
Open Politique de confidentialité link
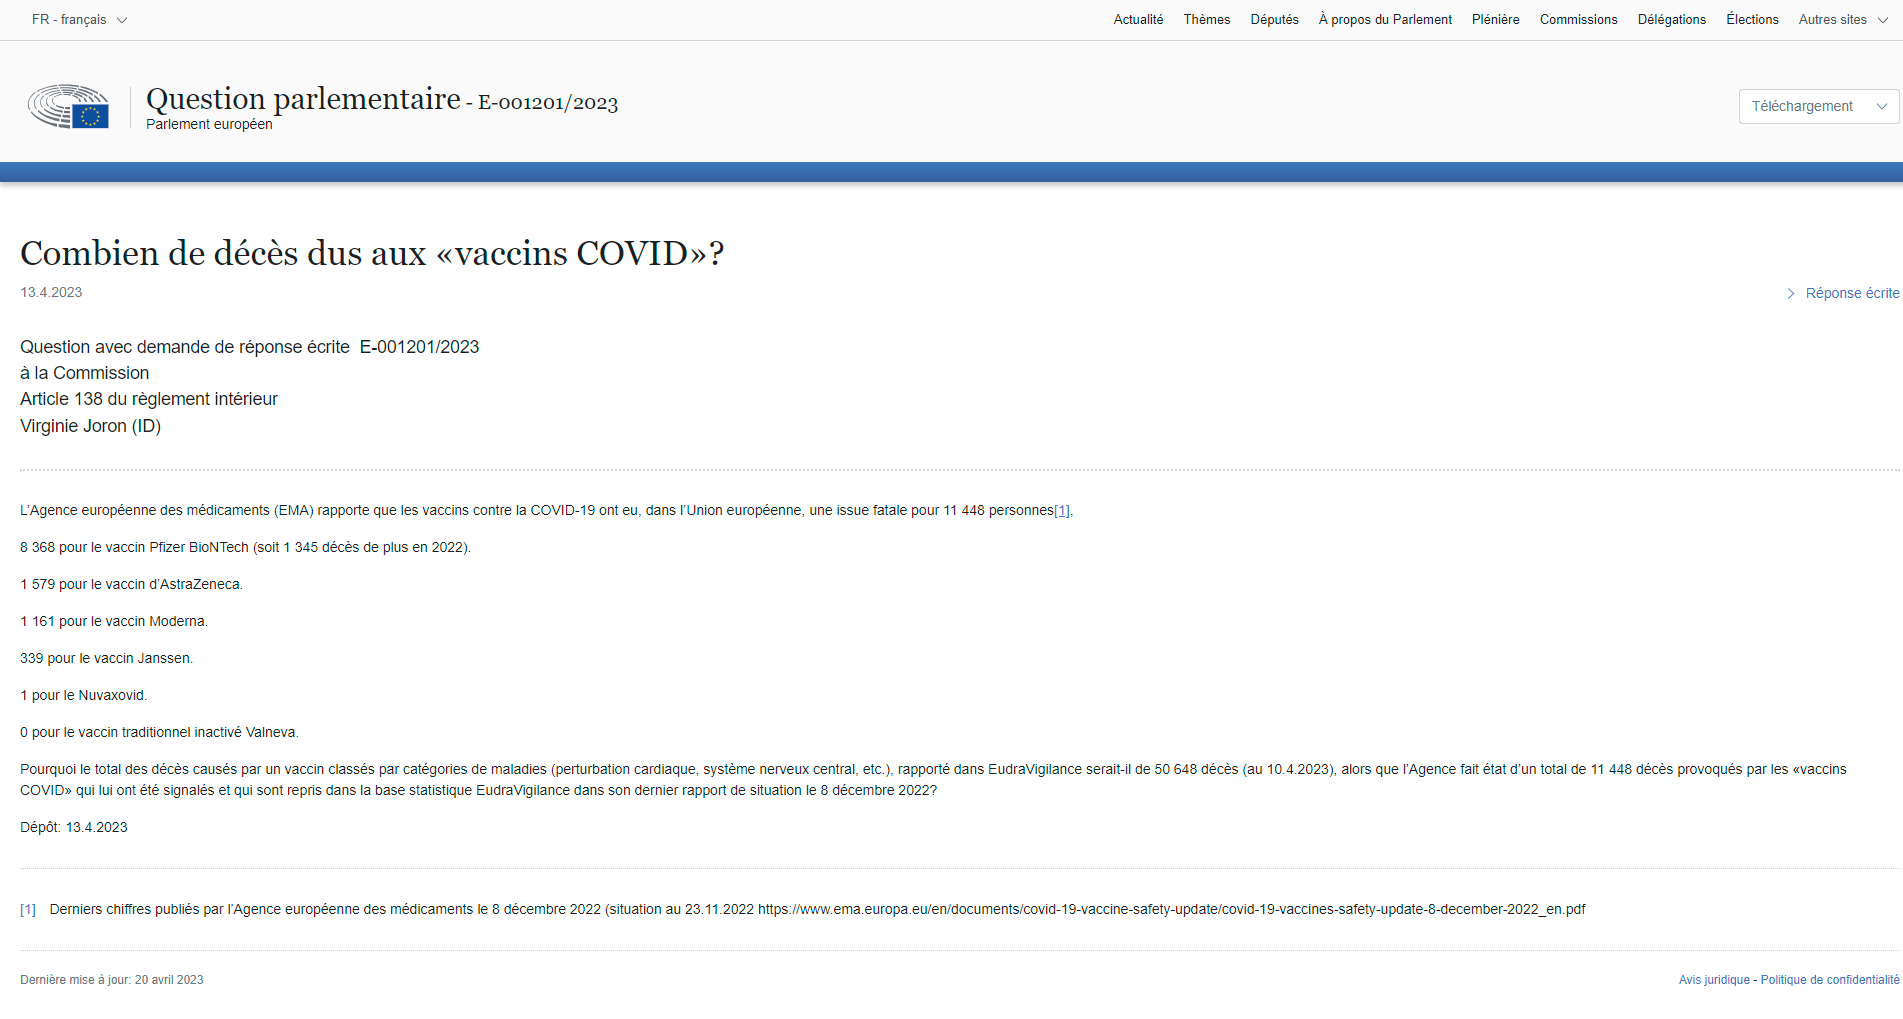pyautogui.click(x=1829, y=980)
